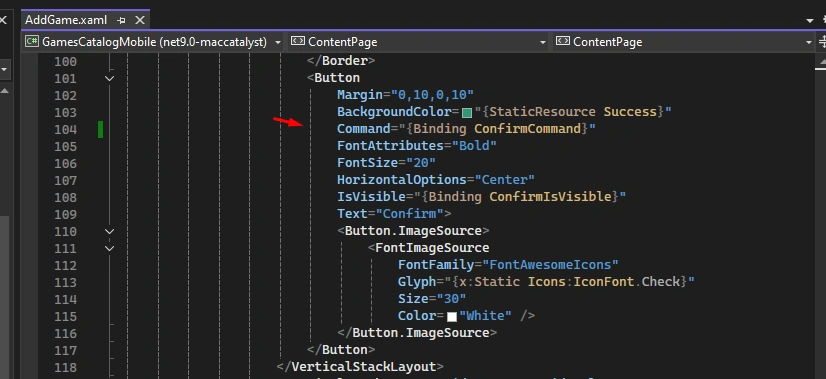Collapse FontImageSource block at line 111

[x=110, y=248]
